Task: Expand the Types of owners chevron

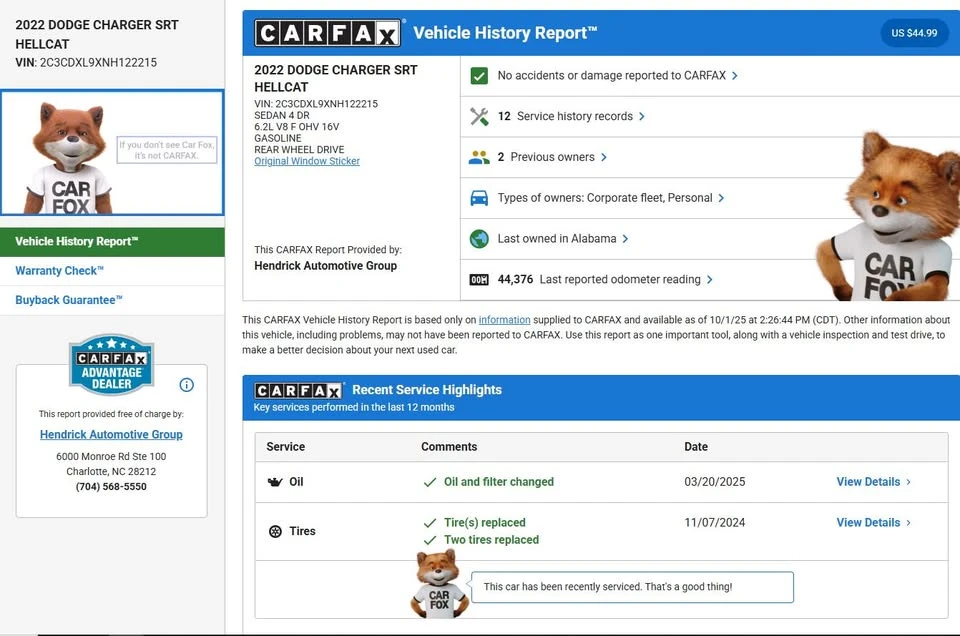Action: (721, 198)
